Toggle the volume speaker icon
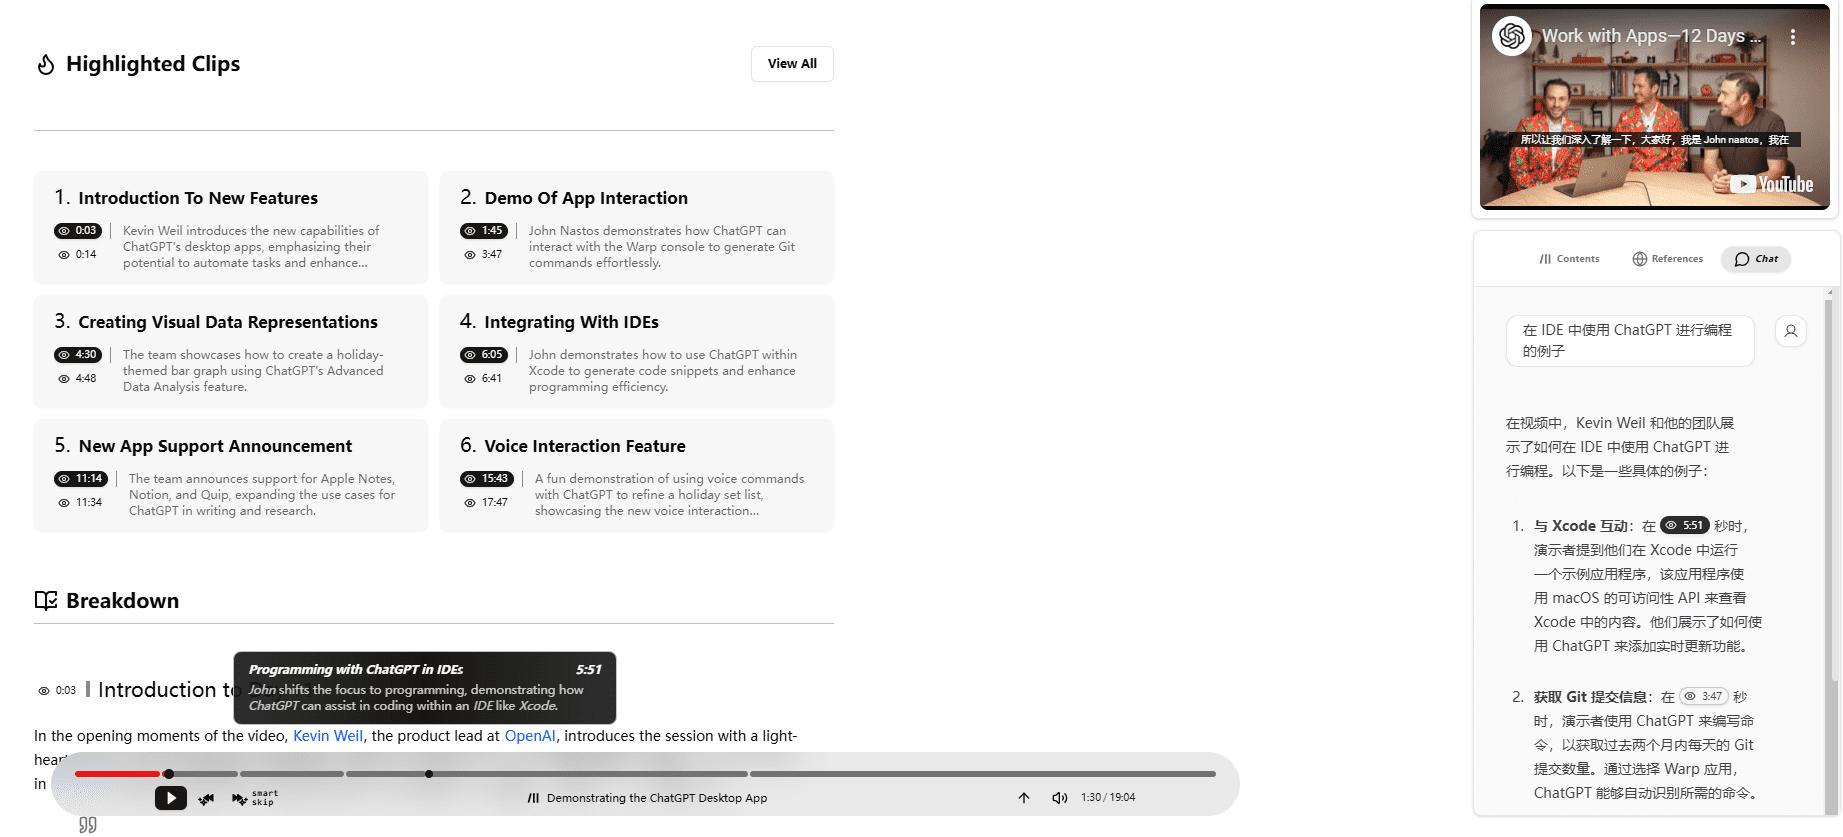 click(x=1060, y=798)
